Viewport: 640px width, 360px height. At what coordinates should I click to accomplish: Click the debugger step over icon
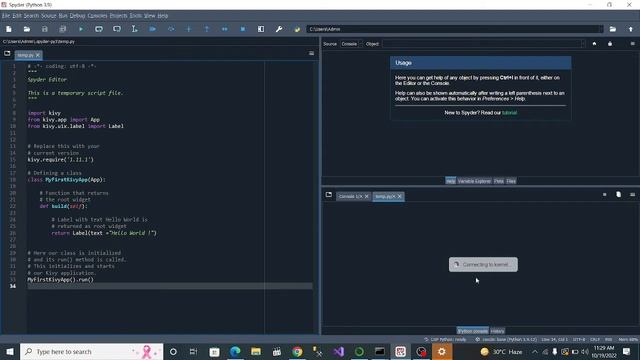pos(171,29)
